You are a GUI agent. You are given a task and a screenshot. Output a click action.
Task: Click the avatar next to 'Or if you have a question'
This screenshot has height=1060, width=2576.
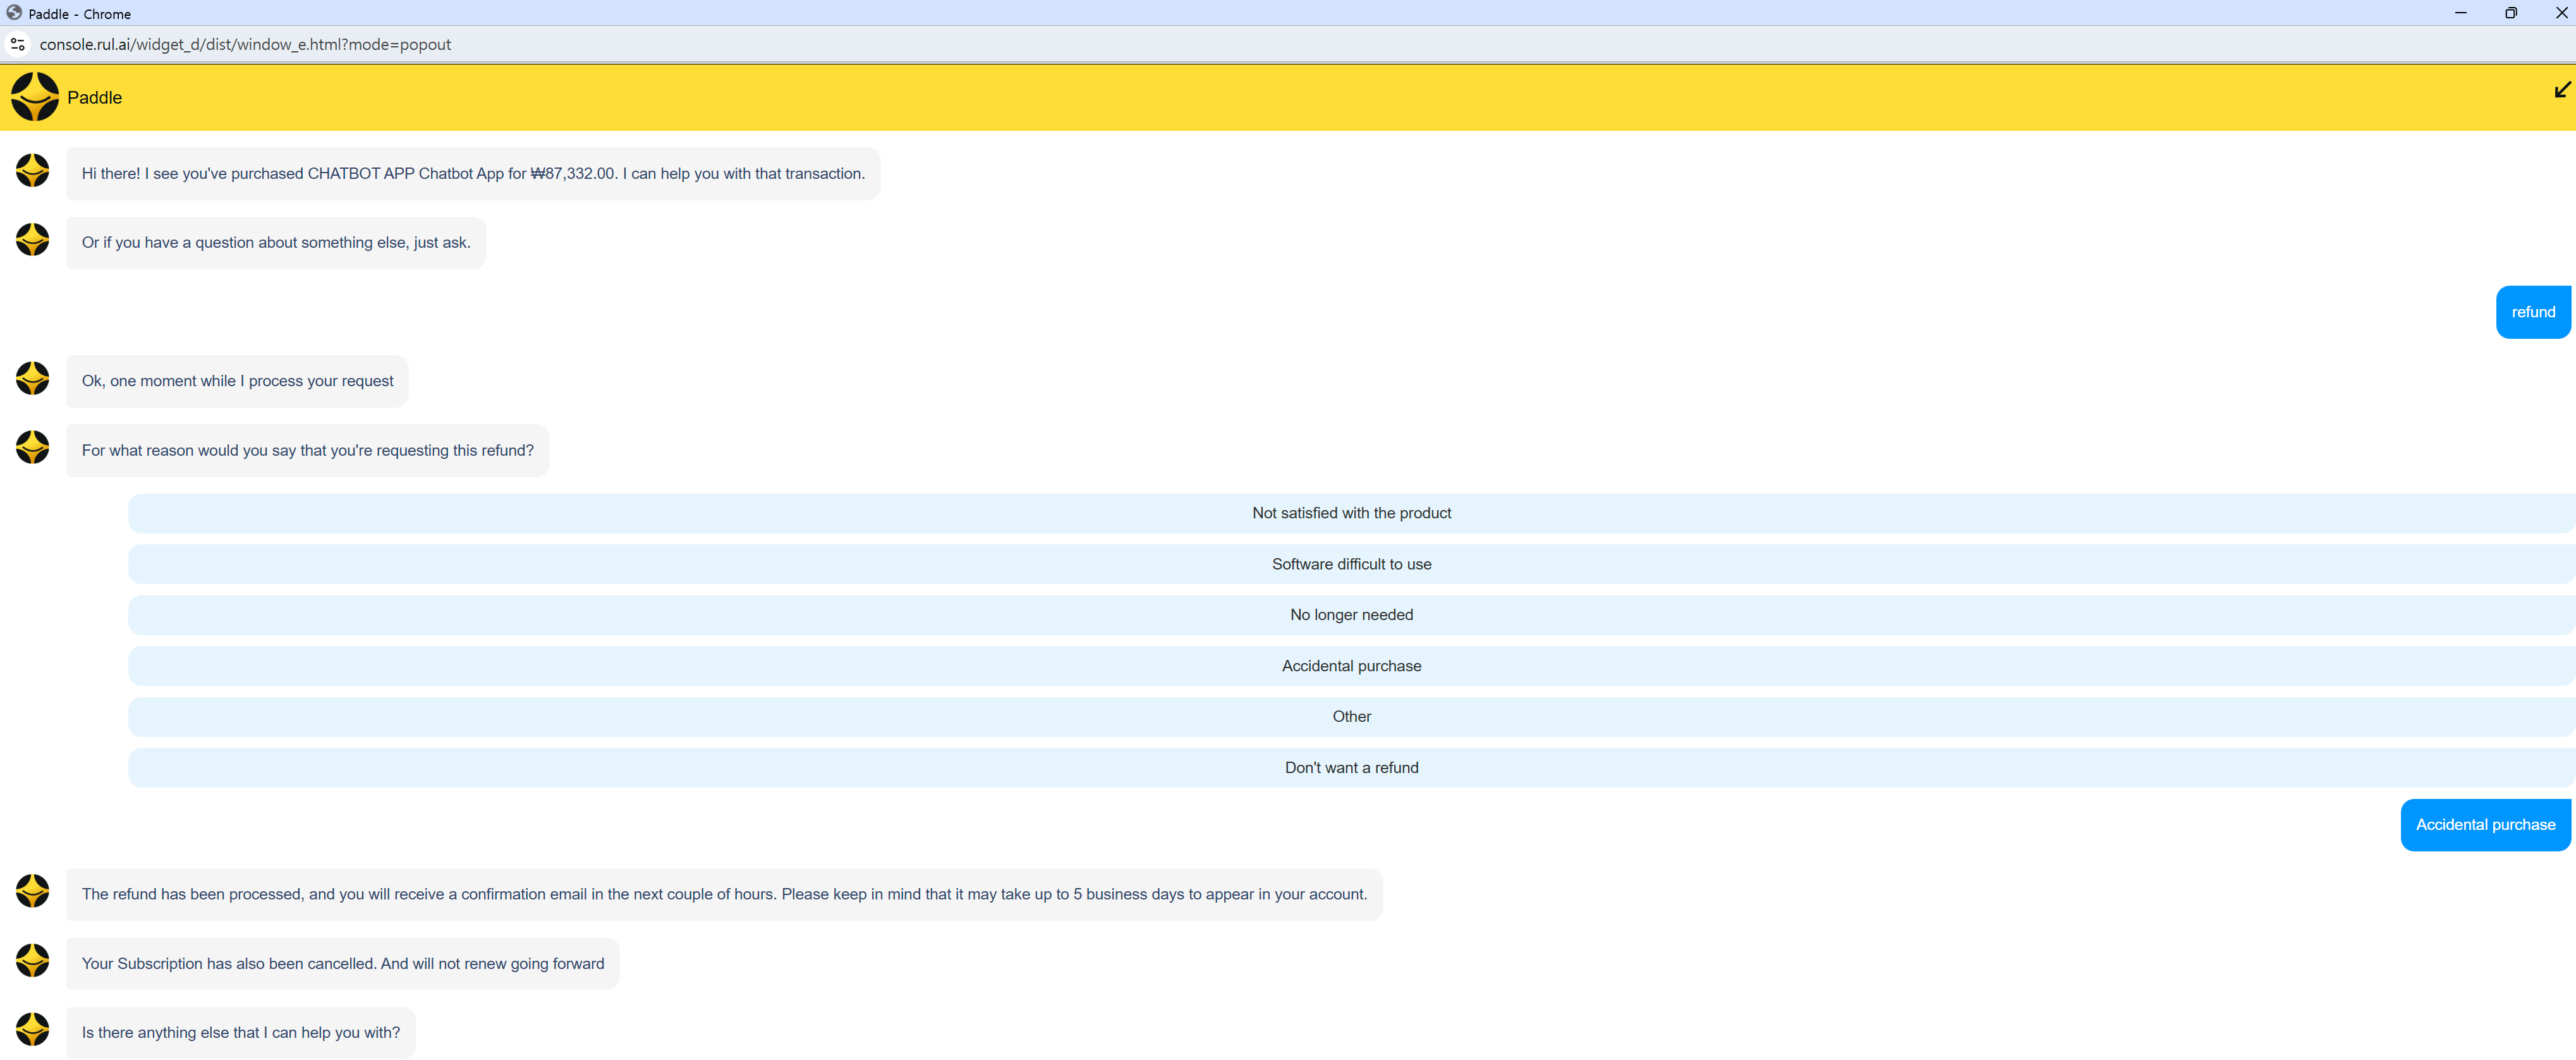tap(33, 240)
